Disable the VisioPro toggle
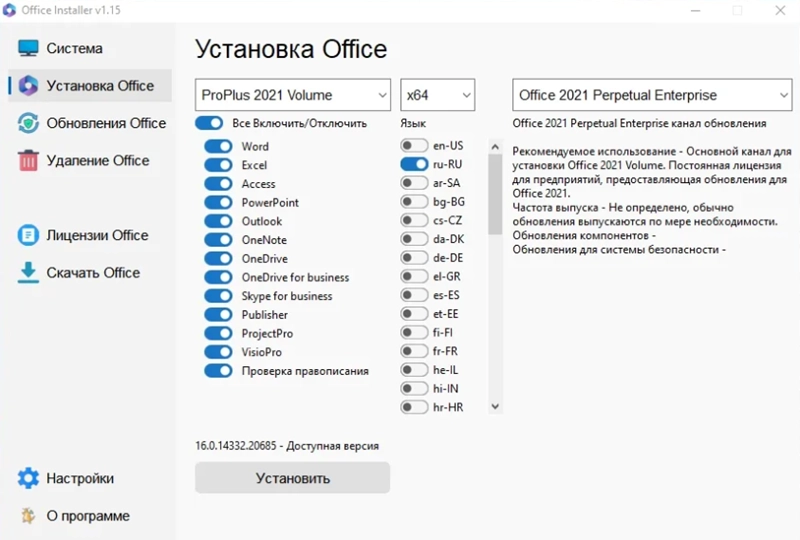Screen dimensions: 800x540 click(218, 352)
